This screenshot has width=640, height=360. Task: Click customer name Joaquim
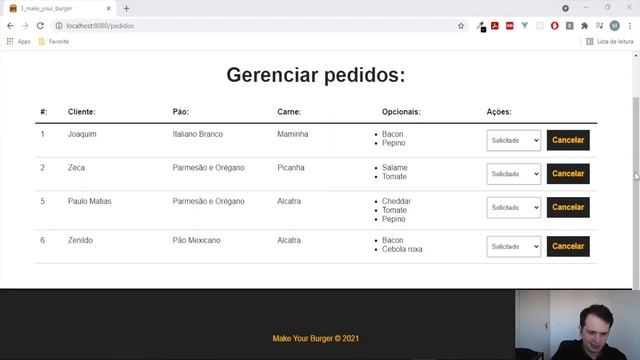pyautogui.click(x=82, y=134)
